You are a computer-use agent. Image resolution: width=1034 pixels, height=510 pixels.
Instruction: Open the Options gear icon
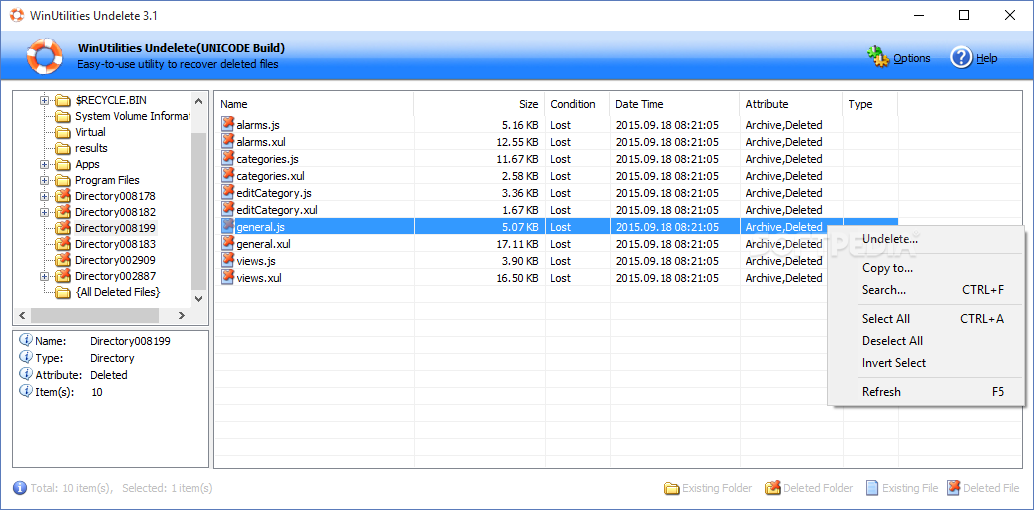coord(878,58)
